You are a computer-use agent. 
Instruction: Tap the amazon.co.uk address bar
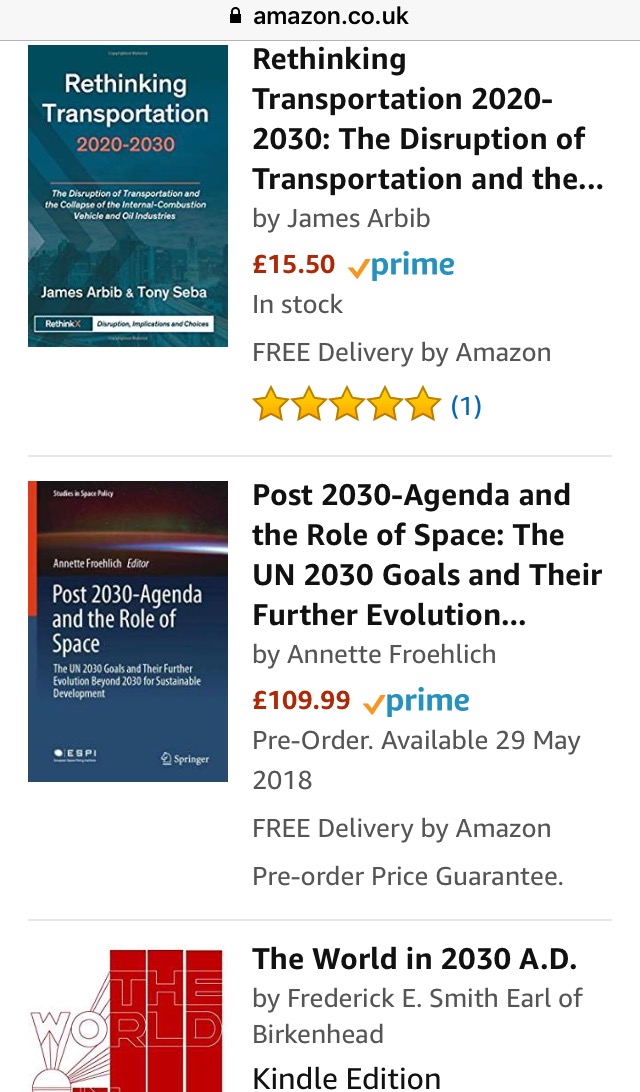[330, 16]
